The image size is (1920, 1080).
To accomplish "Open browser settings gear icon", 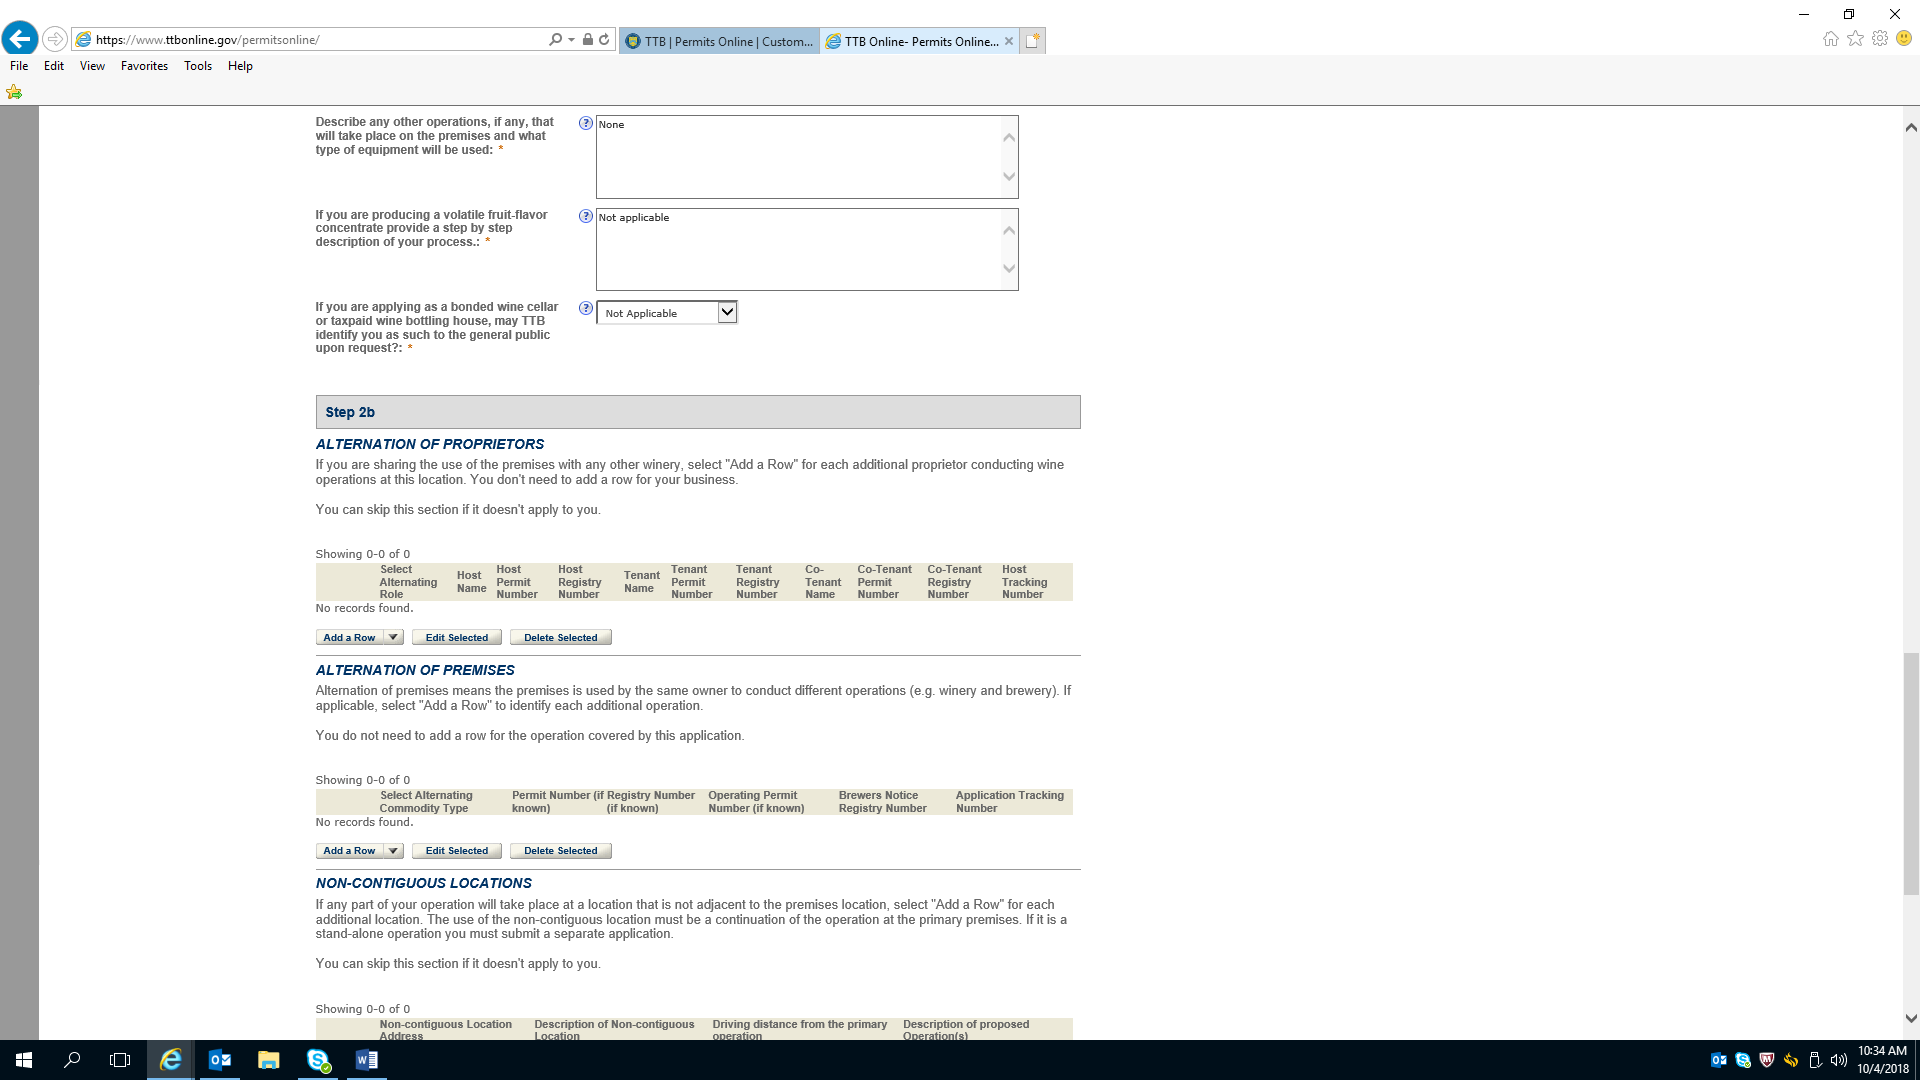I will [1880, 39].
